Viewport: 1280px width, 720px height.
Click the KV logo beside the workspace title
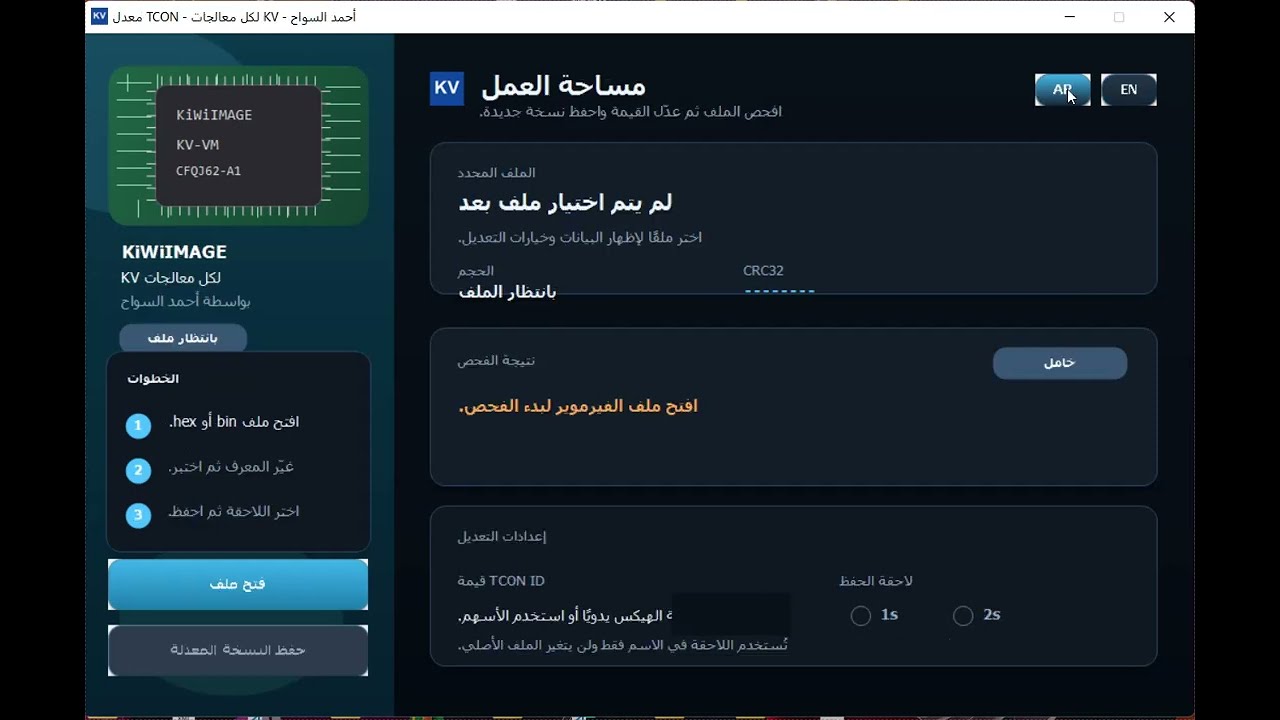coord(447,88)
